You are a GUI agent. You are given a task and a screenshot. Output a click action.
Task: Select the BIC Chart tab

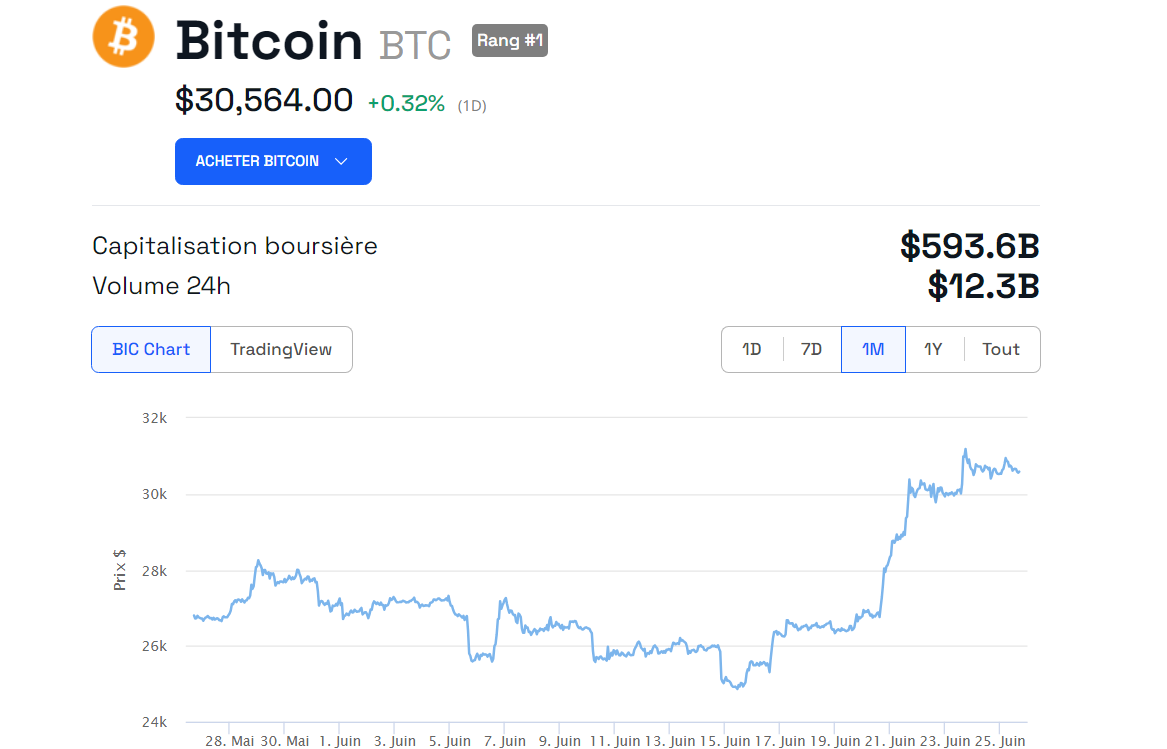[x=151, y=349]
